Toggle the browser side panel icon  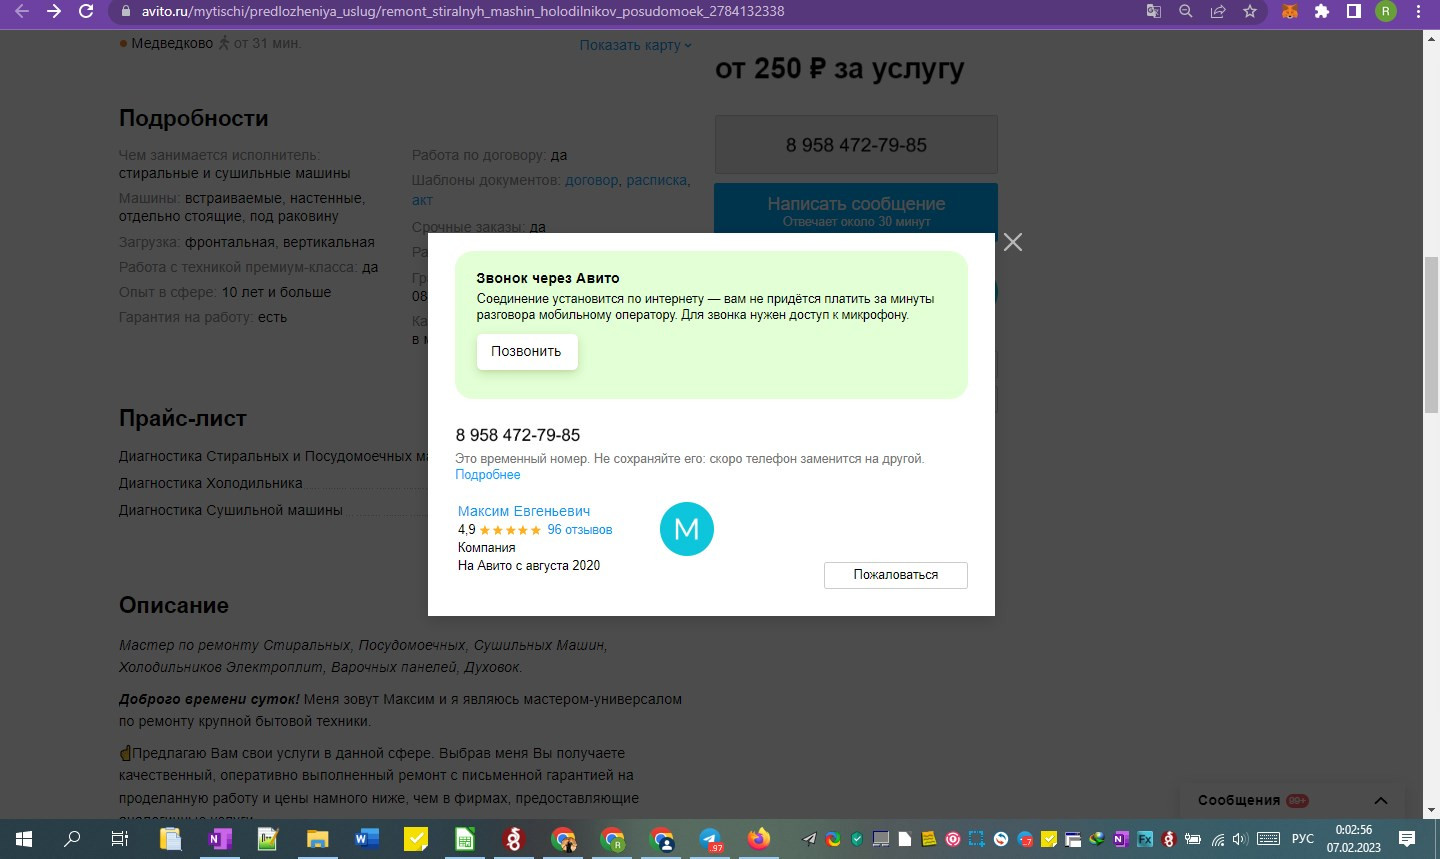[x=1354, y=11]
